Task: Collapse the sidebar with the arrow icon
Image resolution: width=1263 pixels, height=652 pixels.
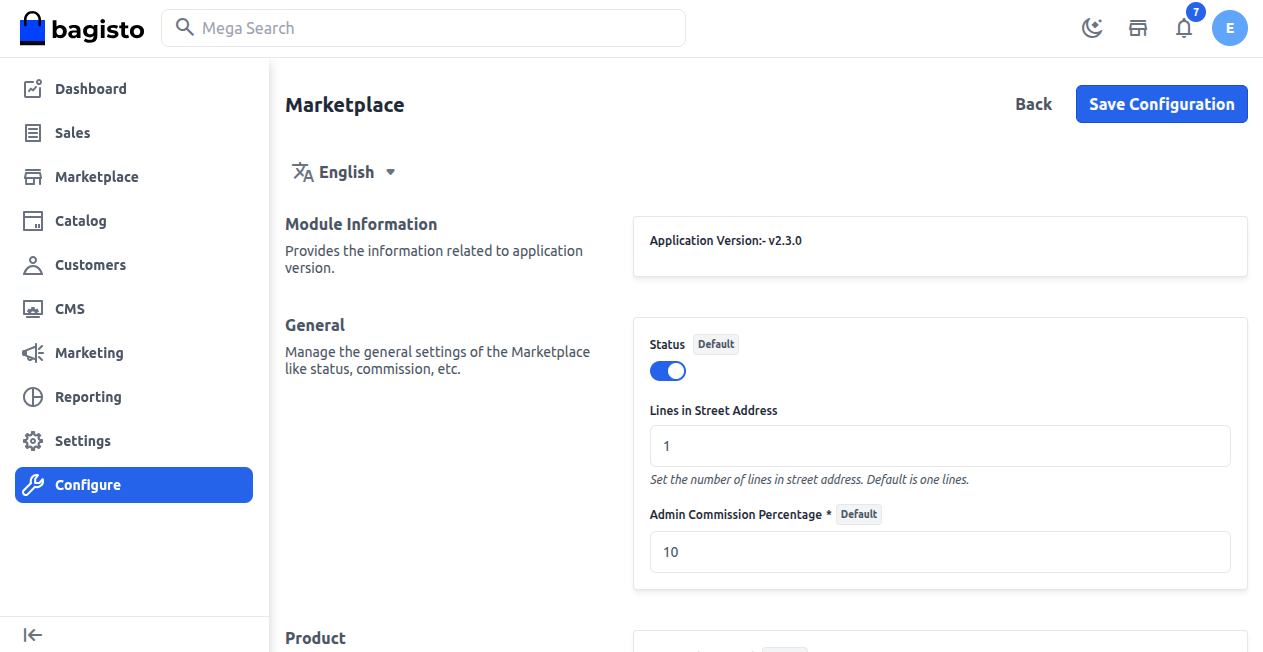Action: [x=32, y=635]
